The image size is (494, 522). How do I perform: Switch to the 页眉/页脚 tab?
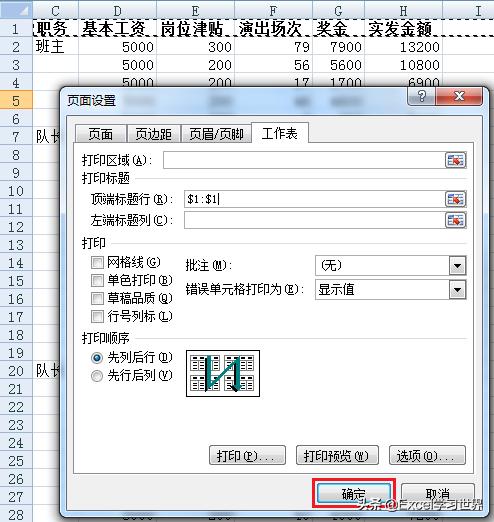pyautogui.click(x=216, y=134)
